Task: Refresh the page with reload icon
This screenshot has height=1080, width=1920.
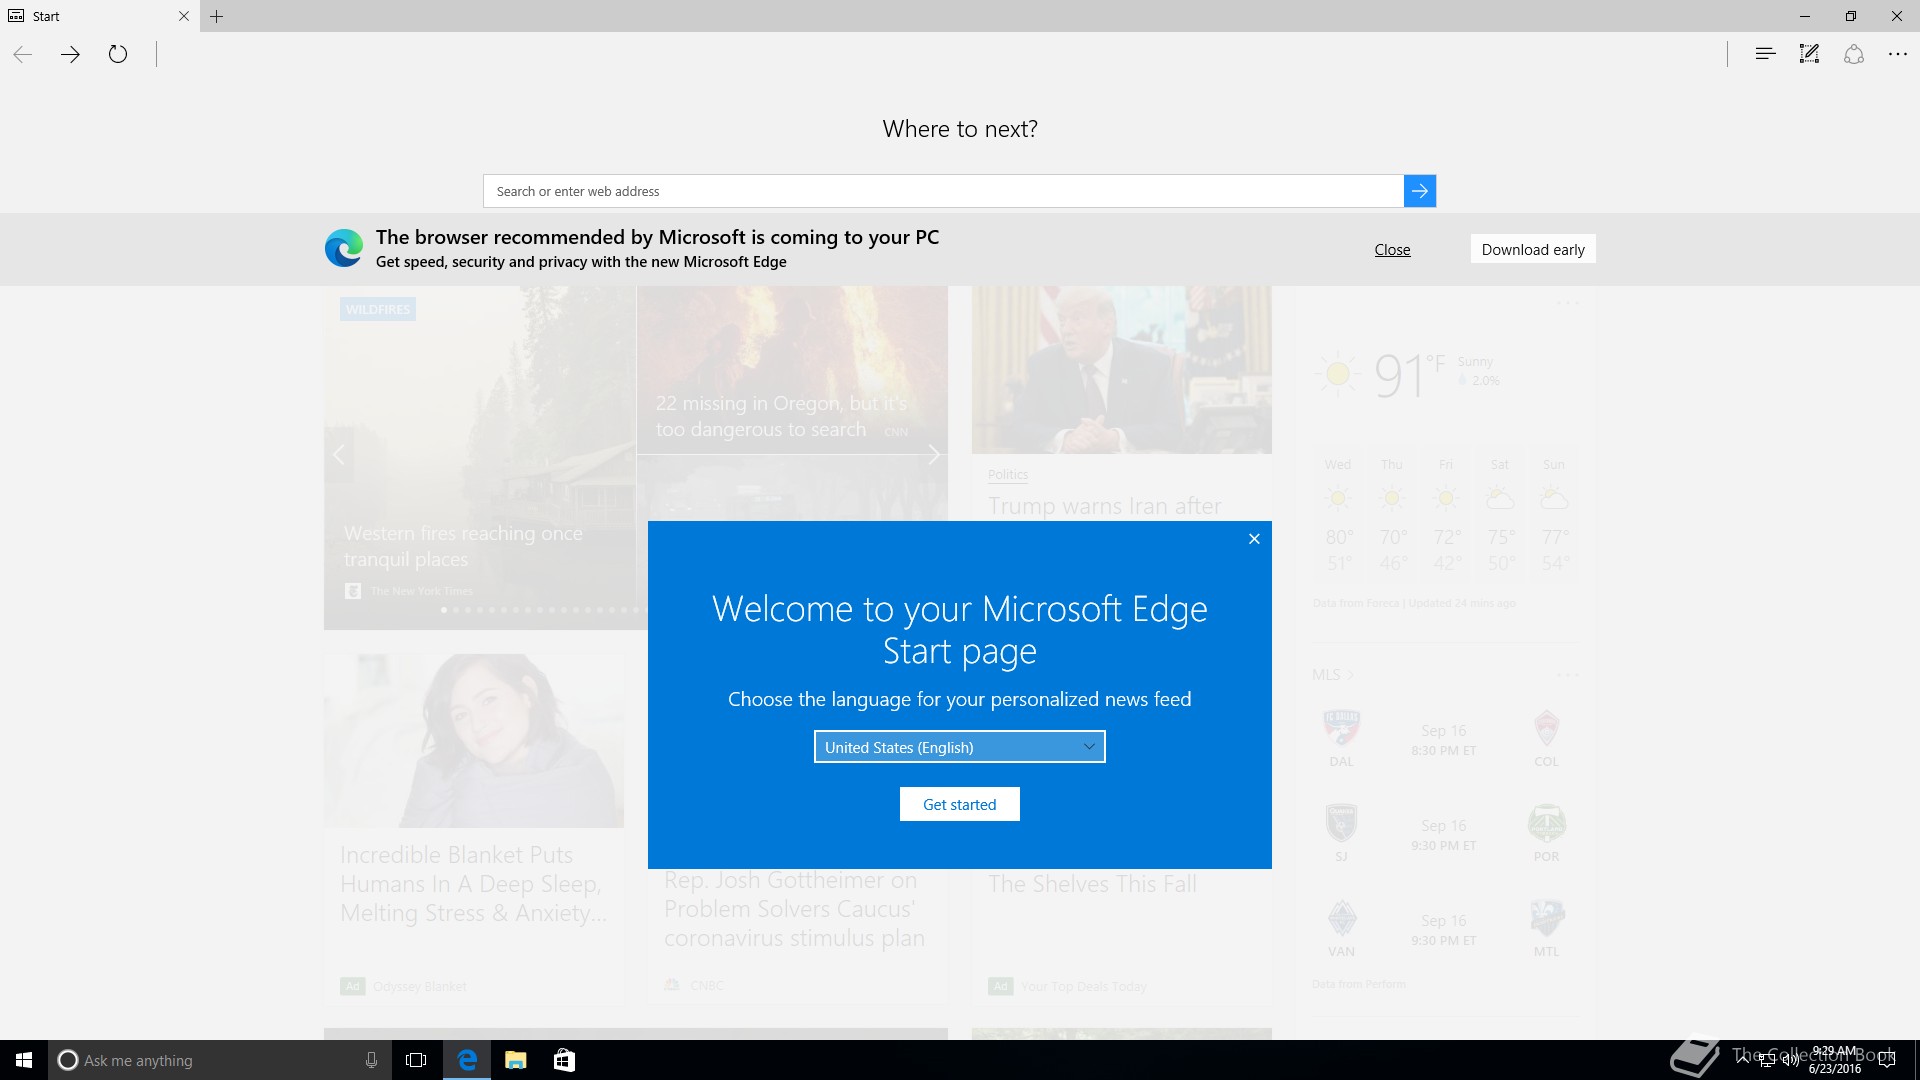Action: [118, 54]
